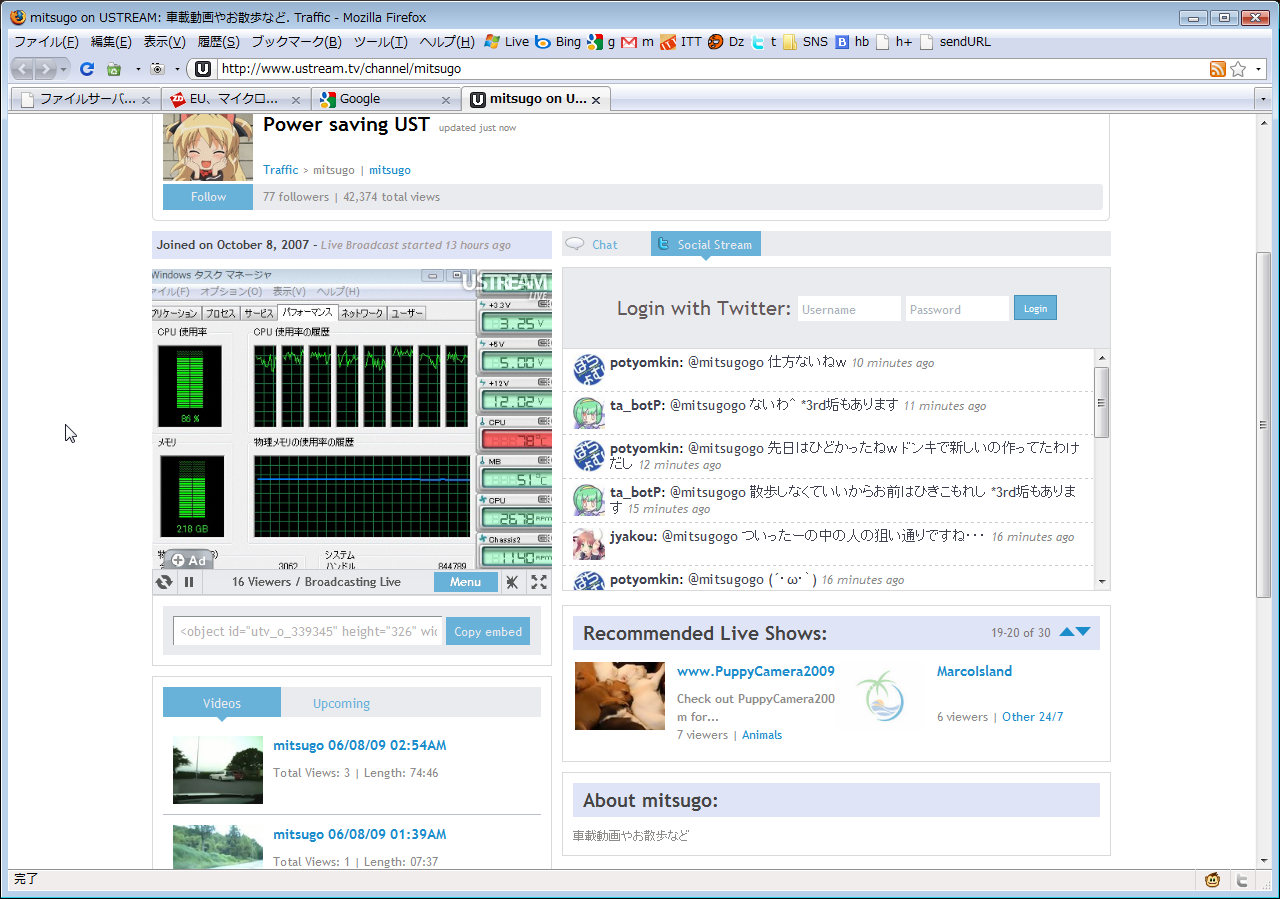Click the Twitter Username field
This screenshot has width=1280, height=899.
pos(849,309)
